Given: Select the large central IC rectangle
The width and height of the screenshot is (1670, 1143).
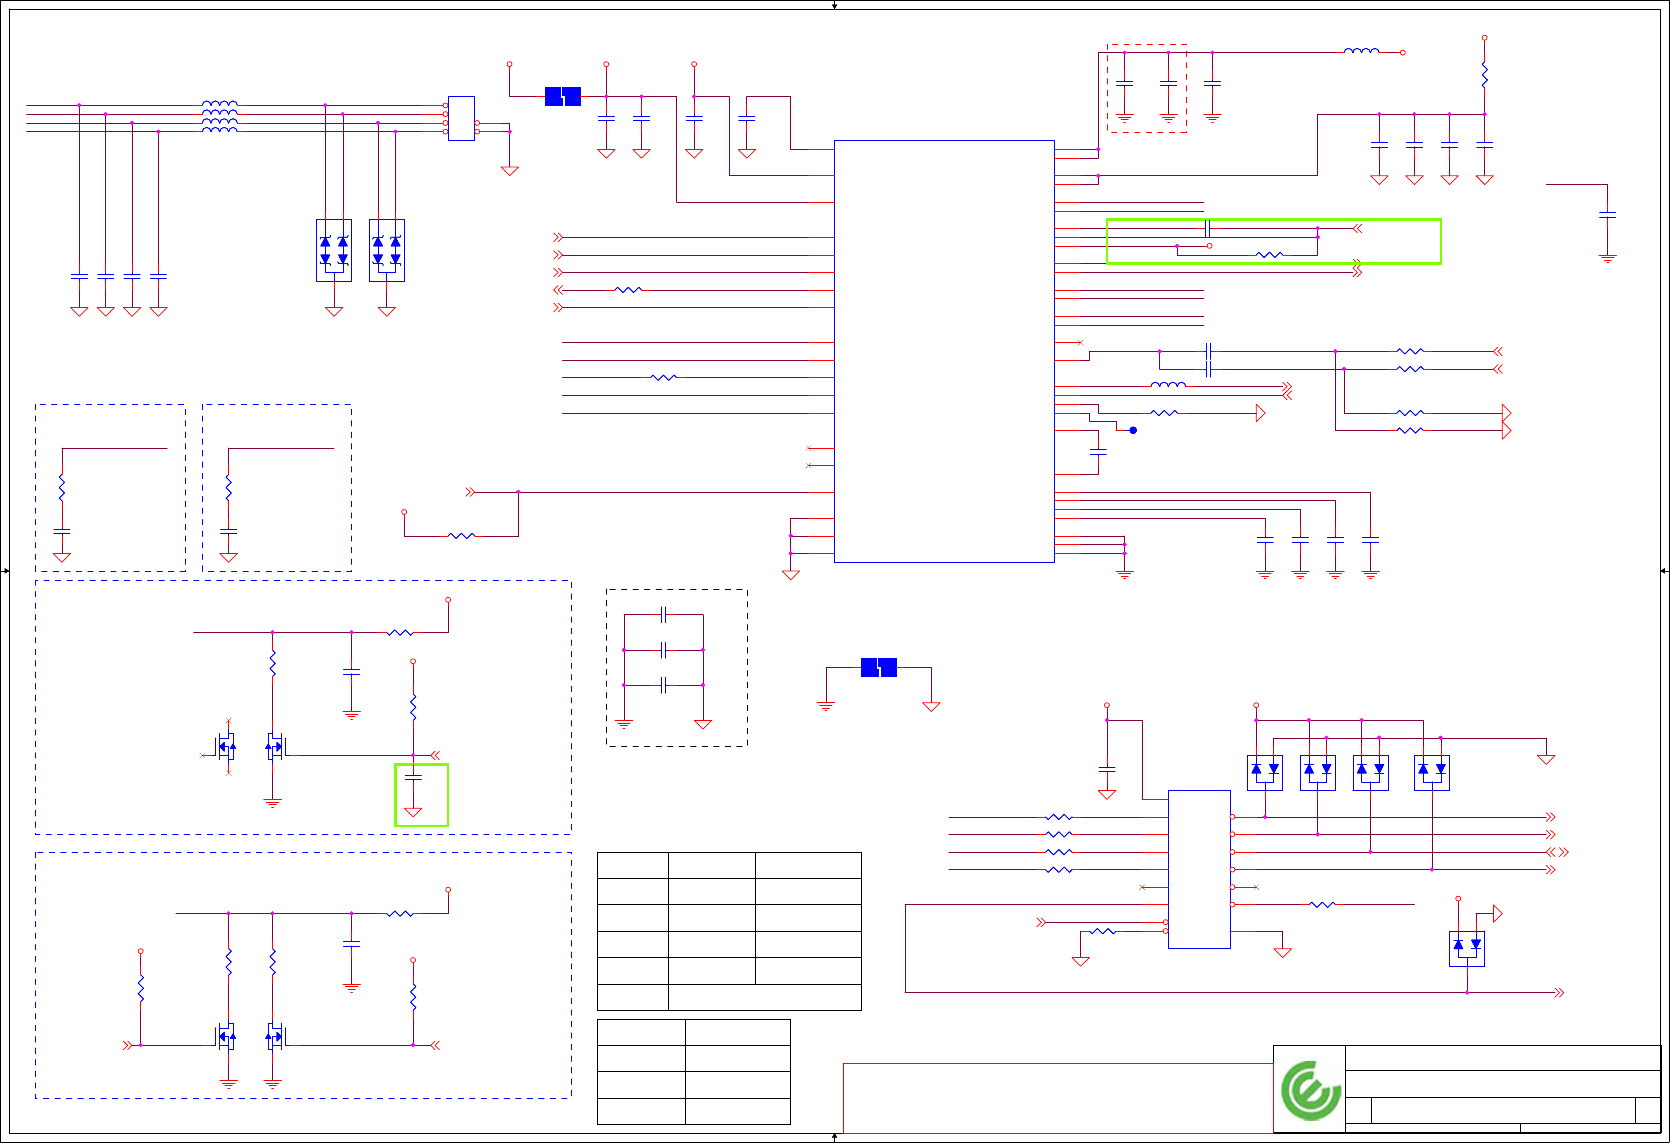Looking at the screenshot, I should click(944, 351).
